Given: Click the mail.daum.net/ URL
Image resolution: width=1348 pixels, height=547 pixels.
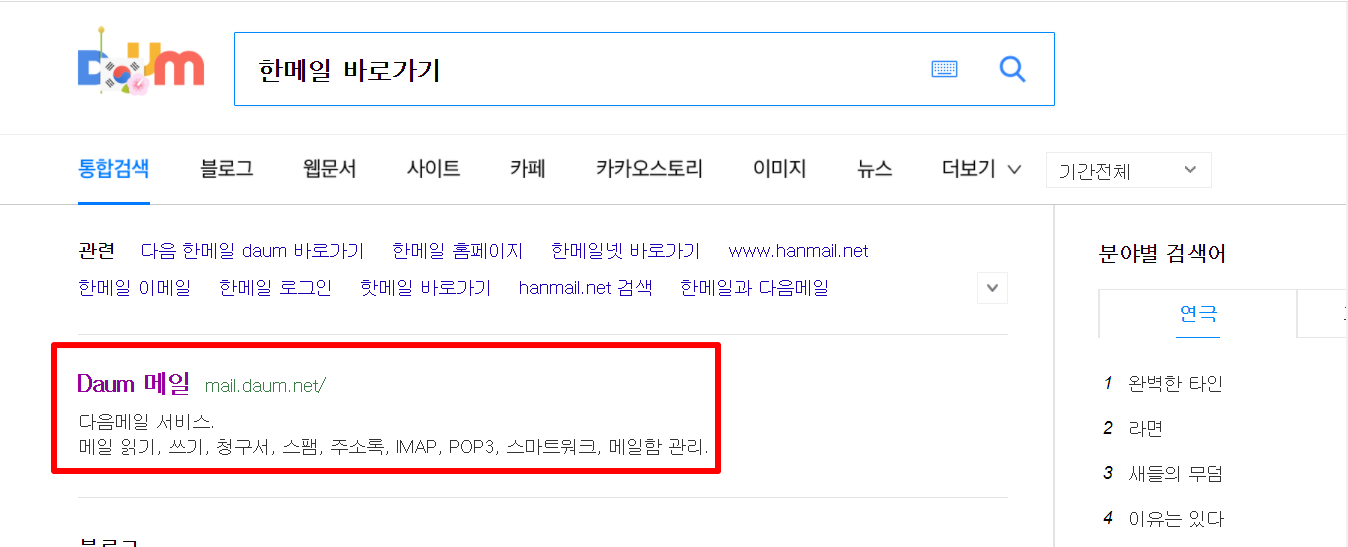Looking at the screenshot, I should (265, 385).
